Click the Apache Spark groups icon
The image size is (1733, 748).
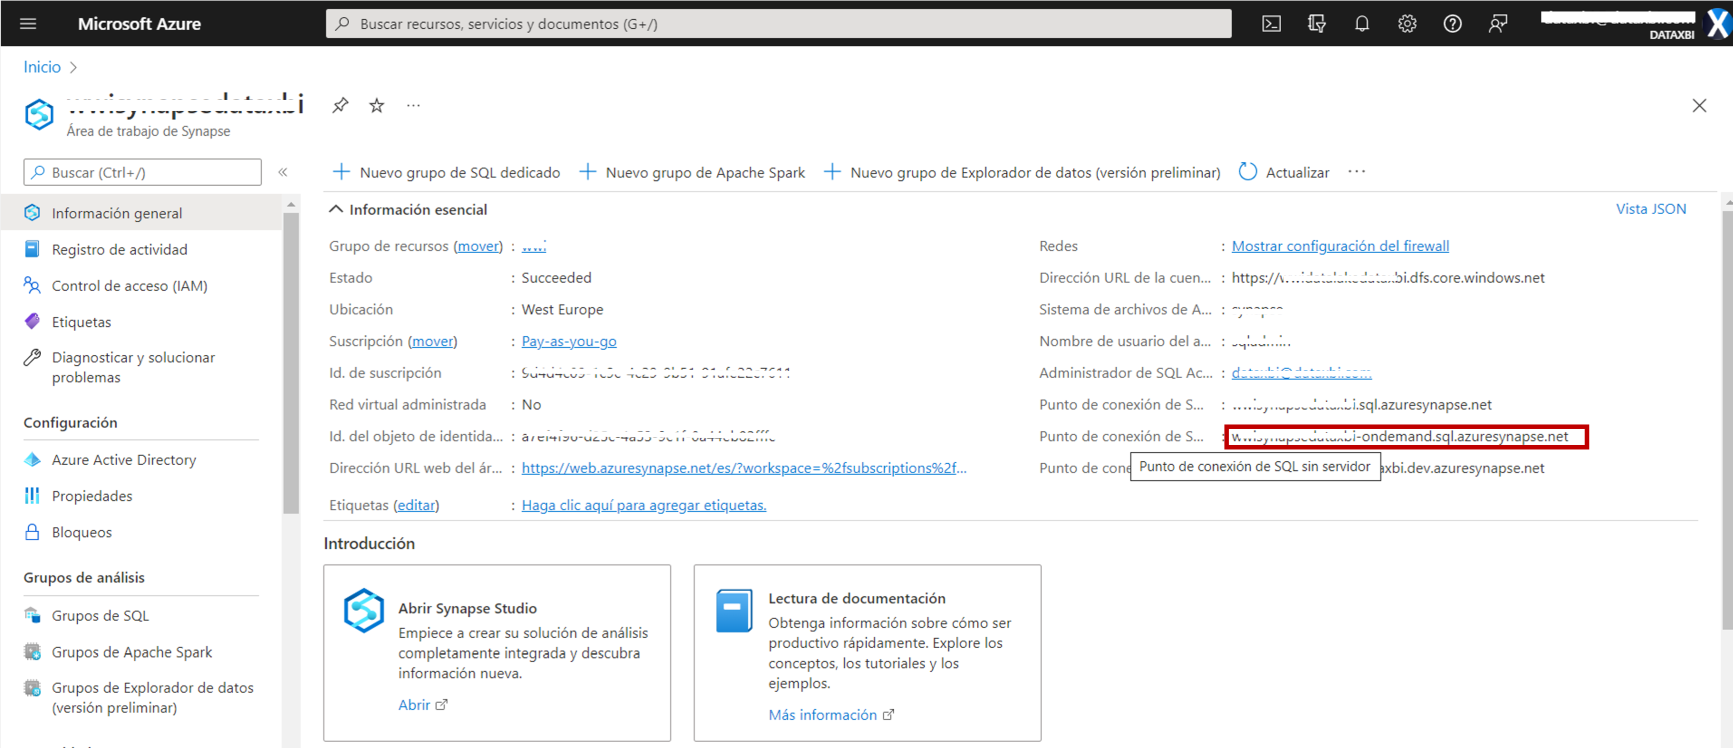click(x=32, y=651)
